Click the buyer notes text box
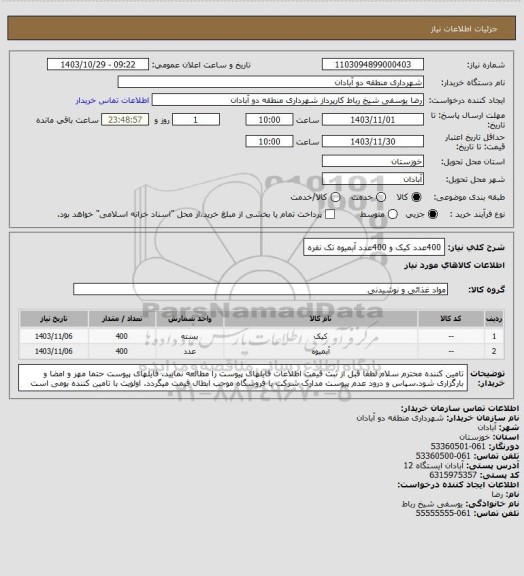This screenshot has width=524, height=576. [243, 378]
